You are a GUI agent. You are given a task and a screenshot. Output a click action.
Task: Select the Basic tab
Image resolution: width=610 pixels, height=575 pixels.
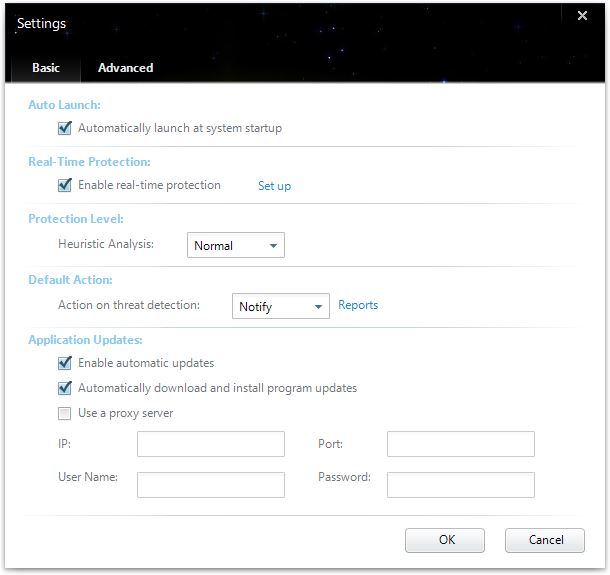(46, 68)
